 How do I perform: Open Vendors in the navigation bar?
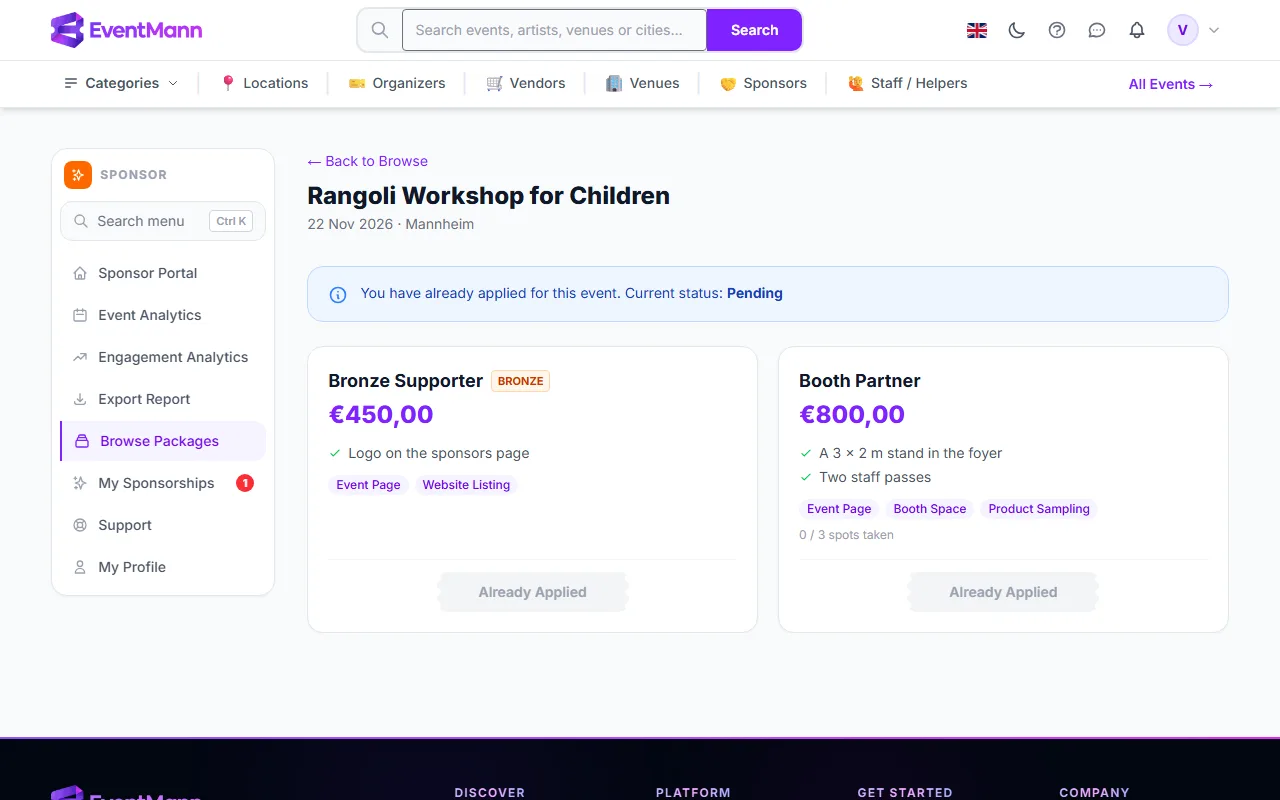(x=526, y=83)
